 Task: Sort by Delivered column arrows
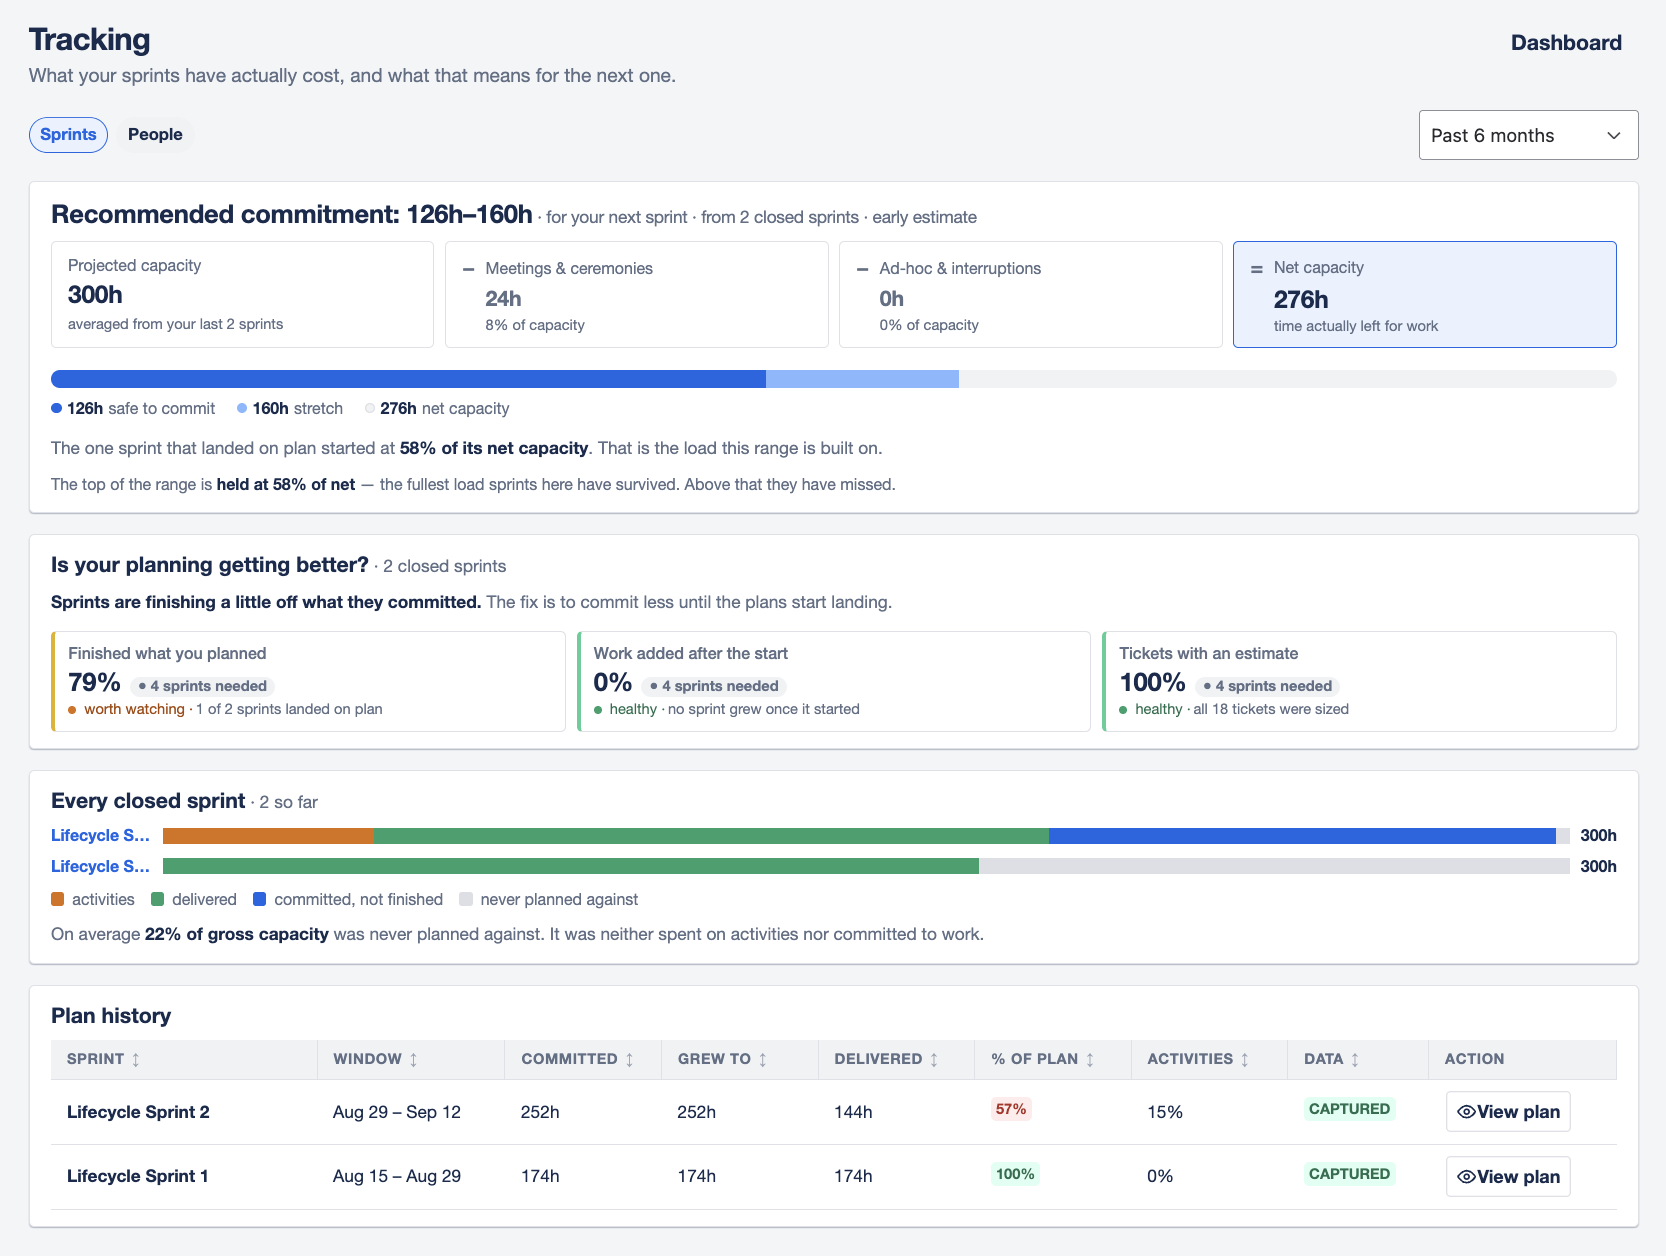934,1059
